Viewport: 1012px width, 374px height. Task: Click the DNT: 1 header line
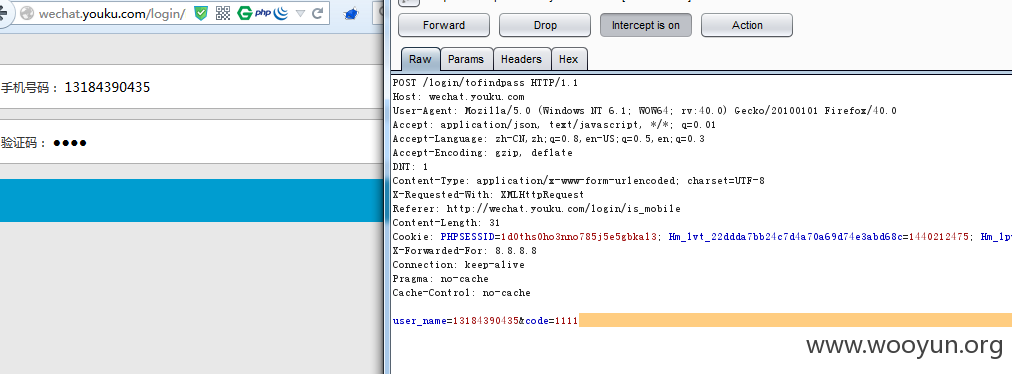coord(410,167)
